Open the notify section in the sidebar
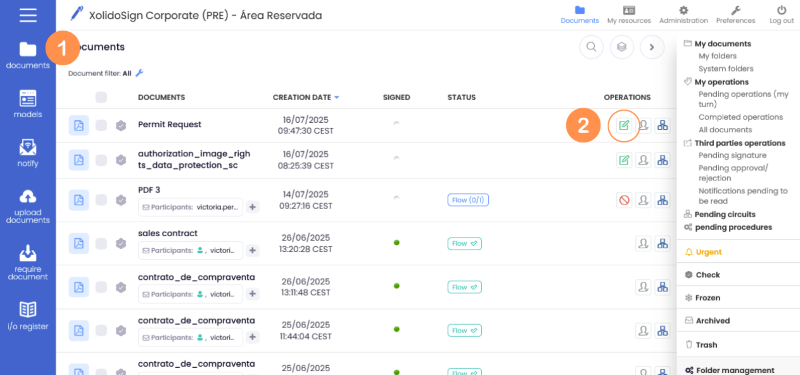 pyautogui.click(x=28, y=153)
